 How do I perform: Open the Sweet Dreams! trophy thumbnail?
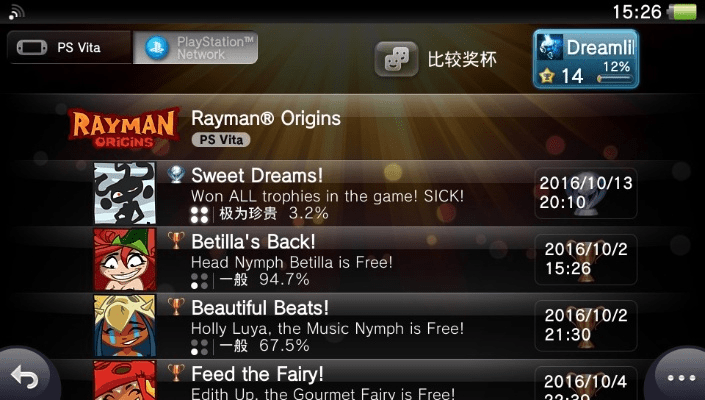pyautogui.click(x=125, y=193)
